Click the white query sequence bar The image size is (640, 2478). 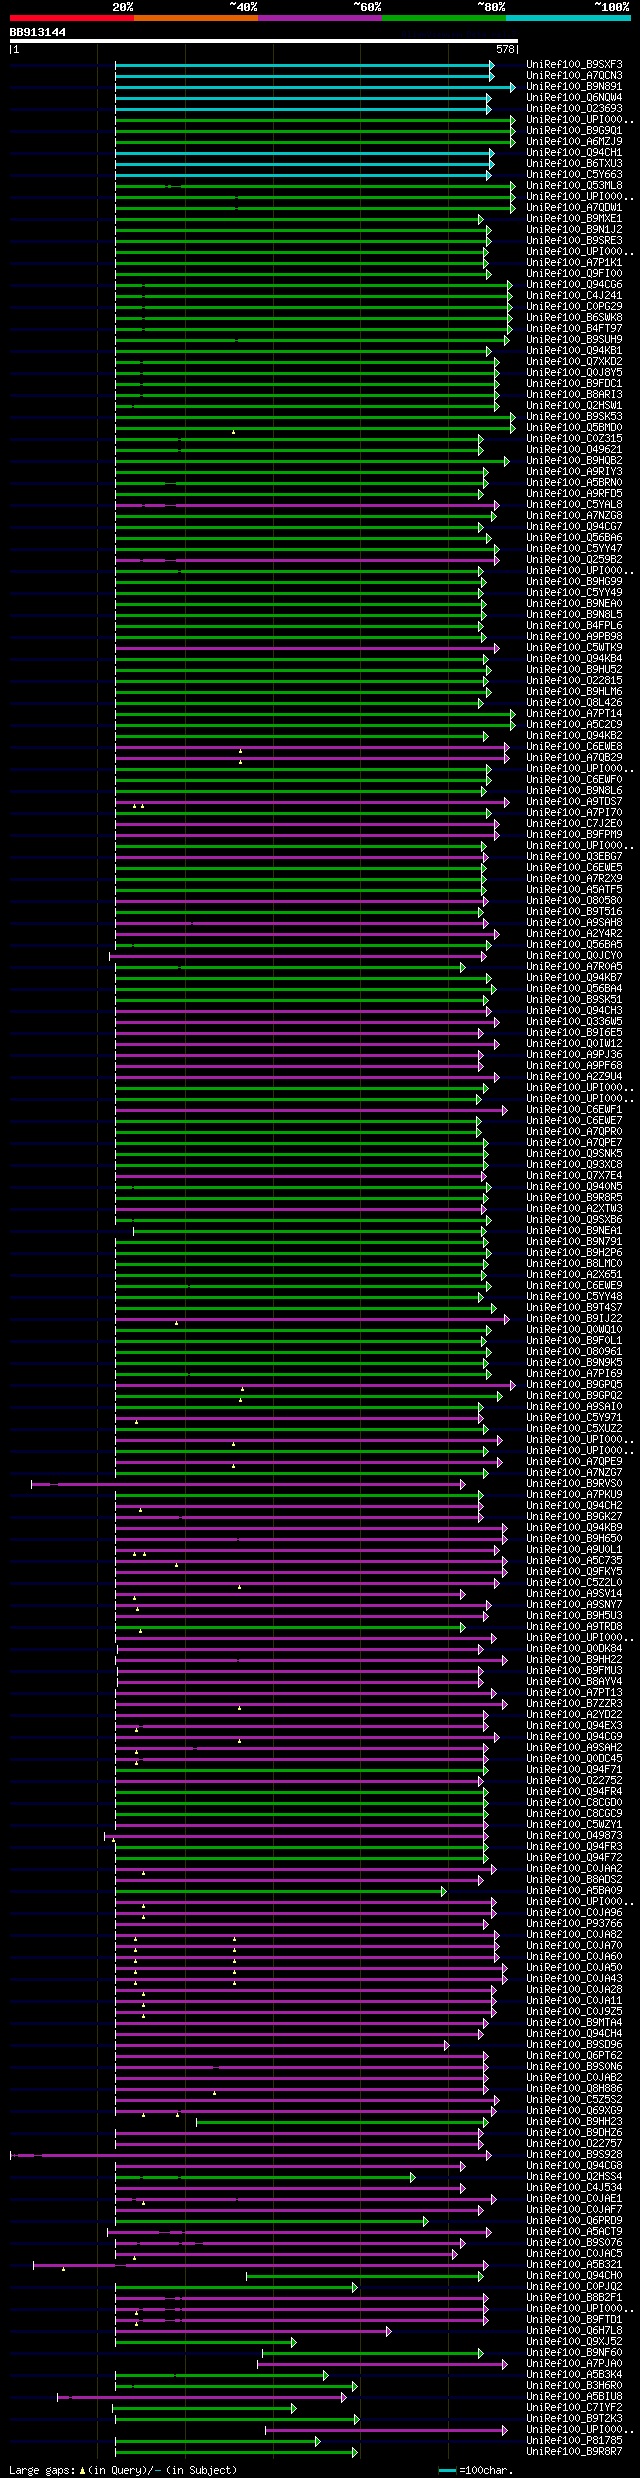click(263, 41)
